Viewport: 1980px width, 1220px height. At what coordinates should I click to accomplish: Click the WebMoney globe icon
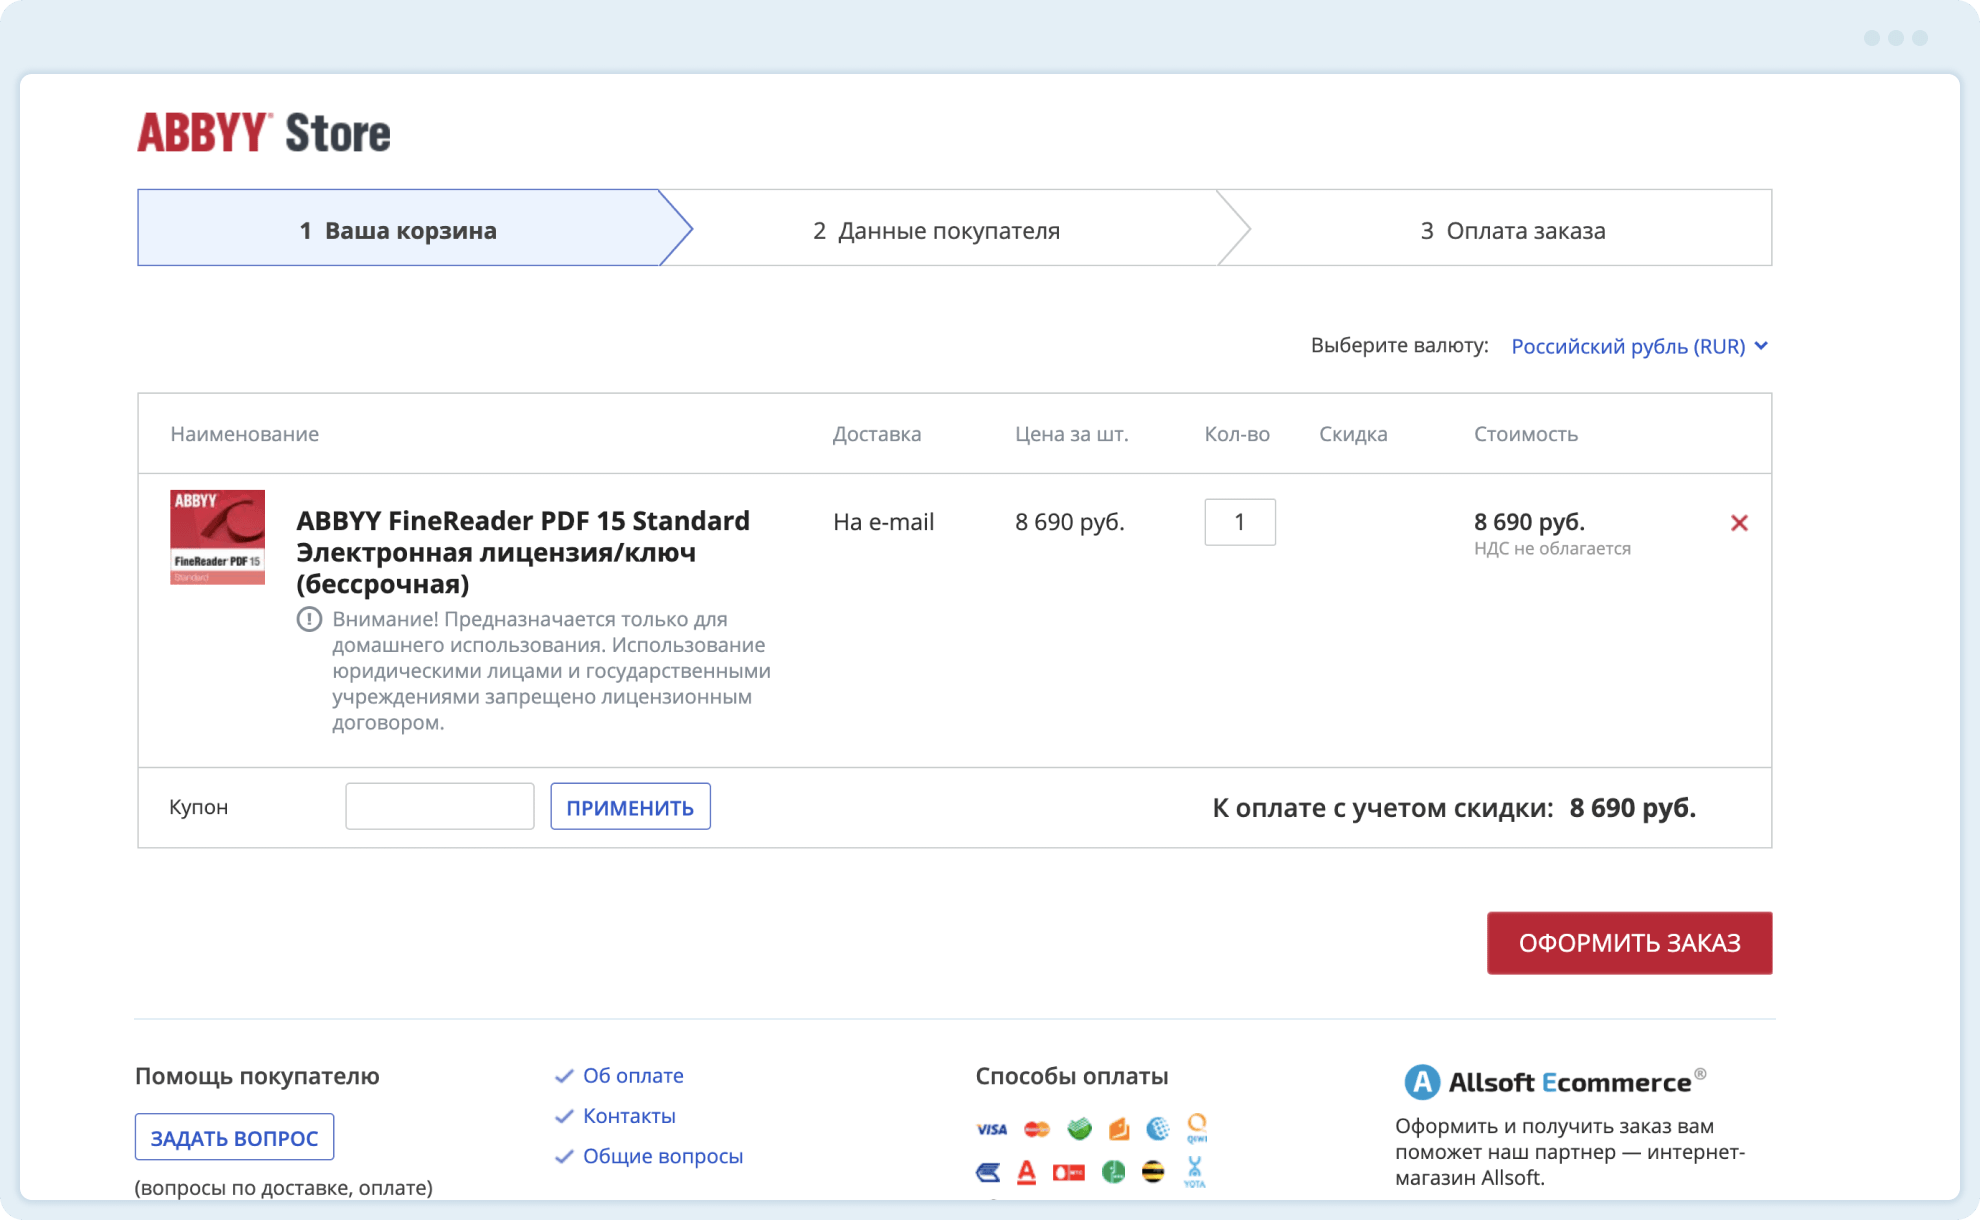pyautogui.click(x=1157, y=1129)
